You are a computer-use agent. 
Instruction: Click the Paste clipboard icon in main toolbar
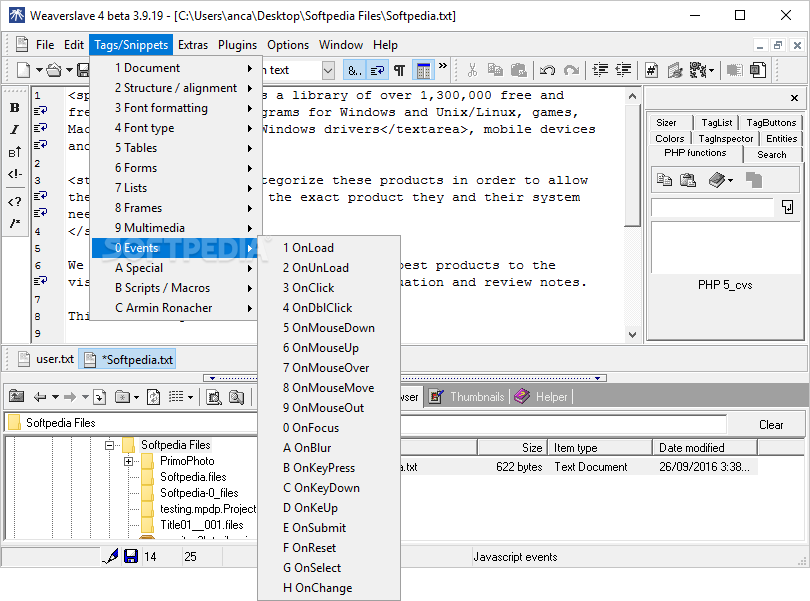[x=519, y=70]
